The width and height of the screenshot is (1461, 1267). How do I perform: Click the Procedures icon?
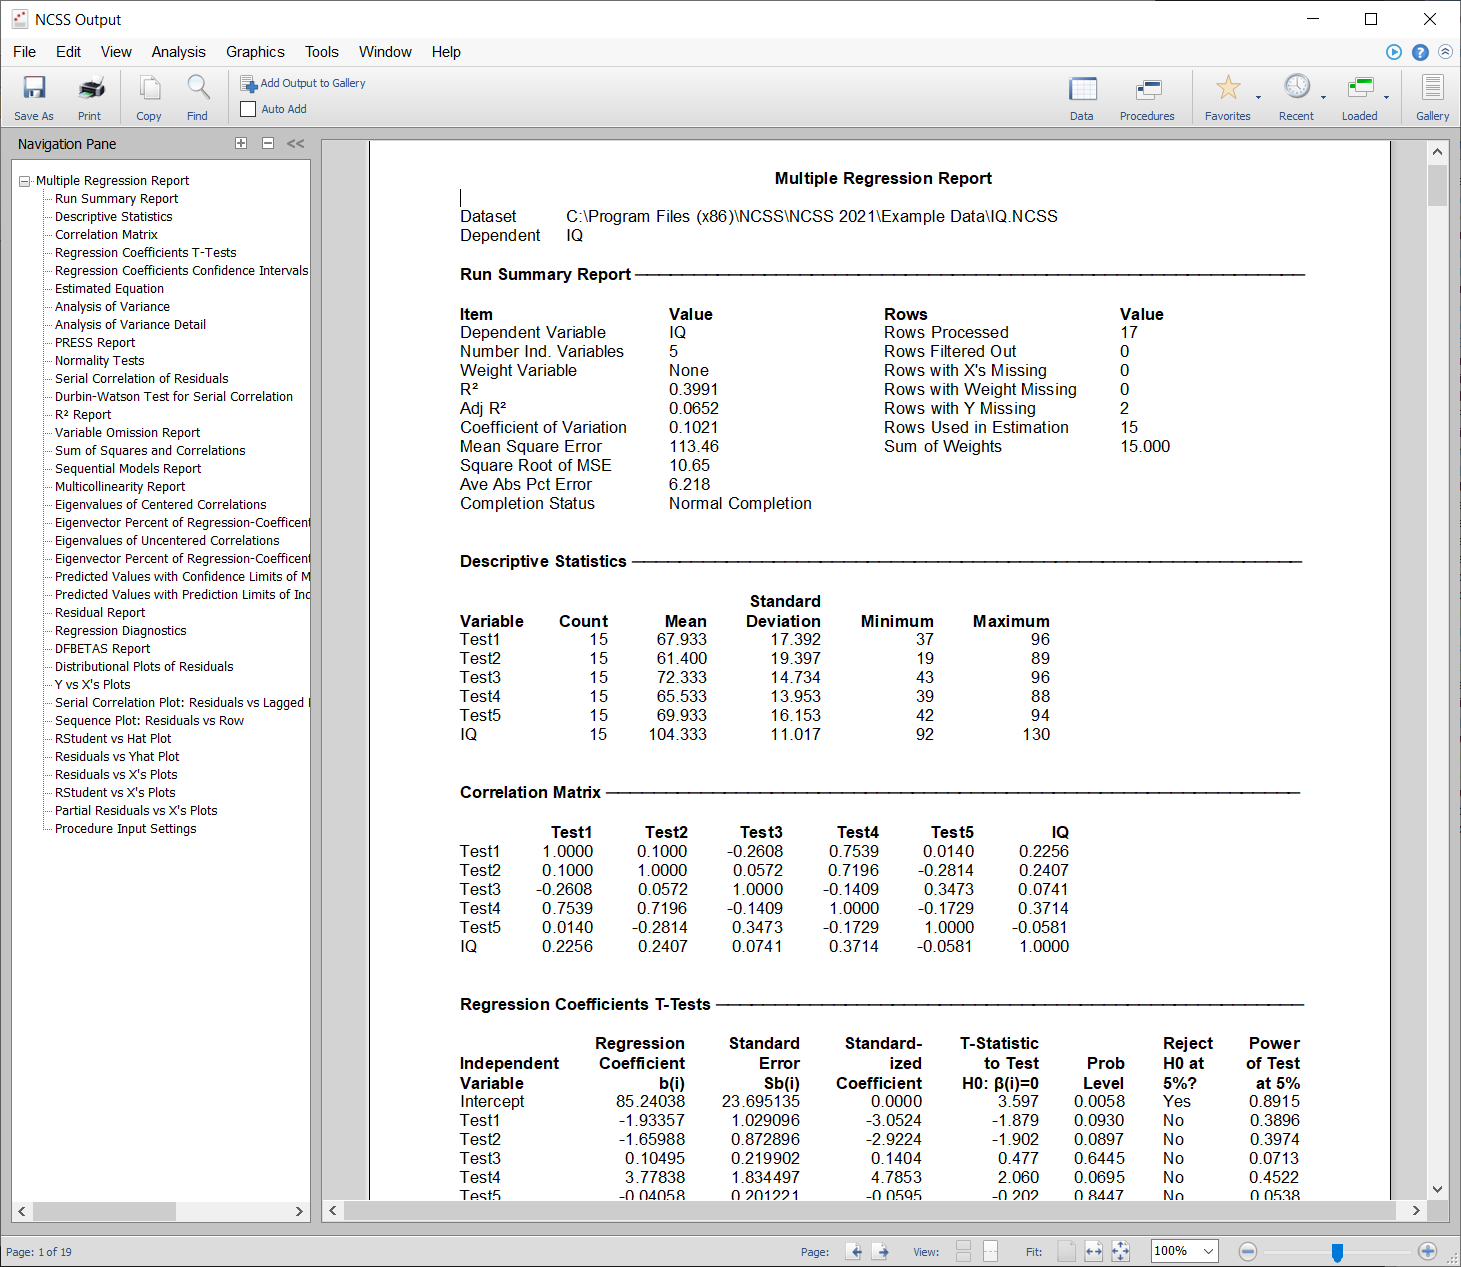(x=1147, y=95)
